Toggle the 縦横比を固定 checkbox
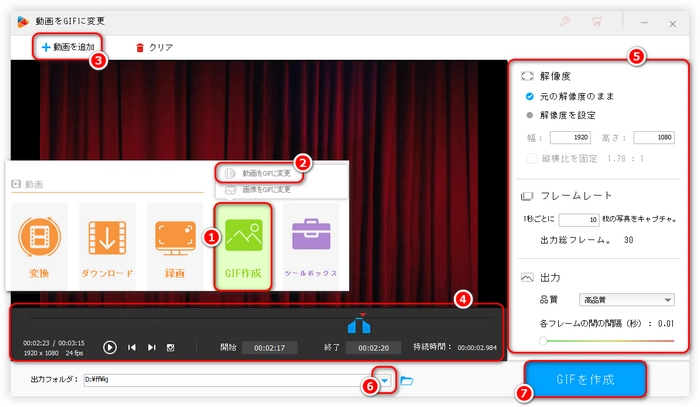This screenshot has width=700, height=407. (530, 157)
